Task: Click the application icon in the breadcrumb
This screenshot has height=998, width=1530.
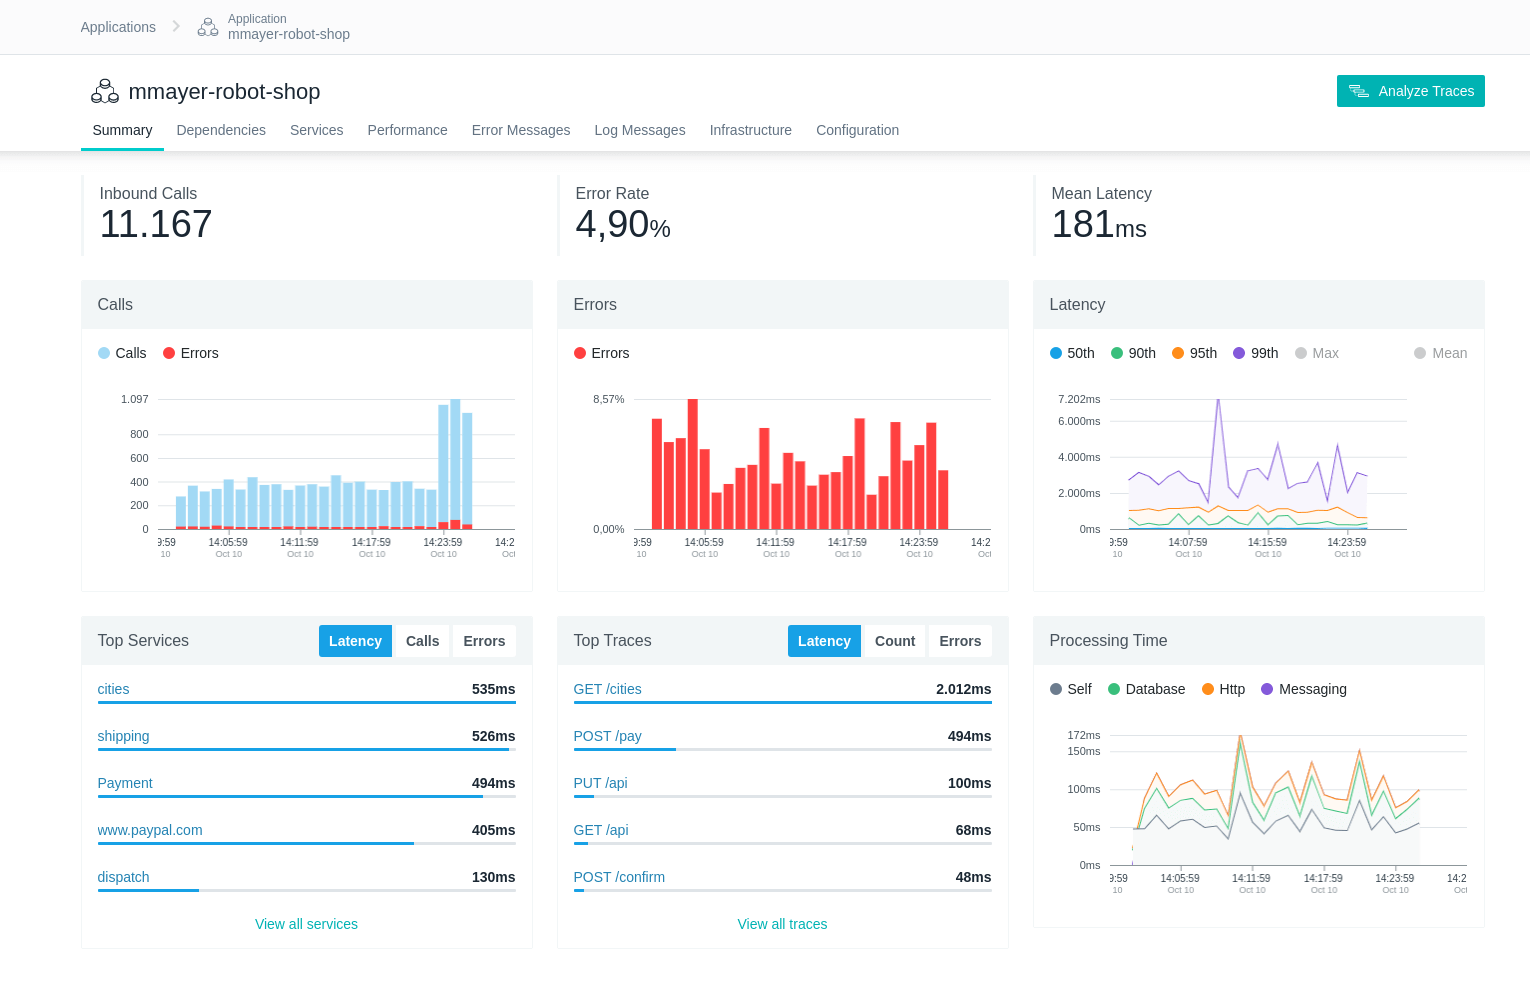Action: point(207,27)
